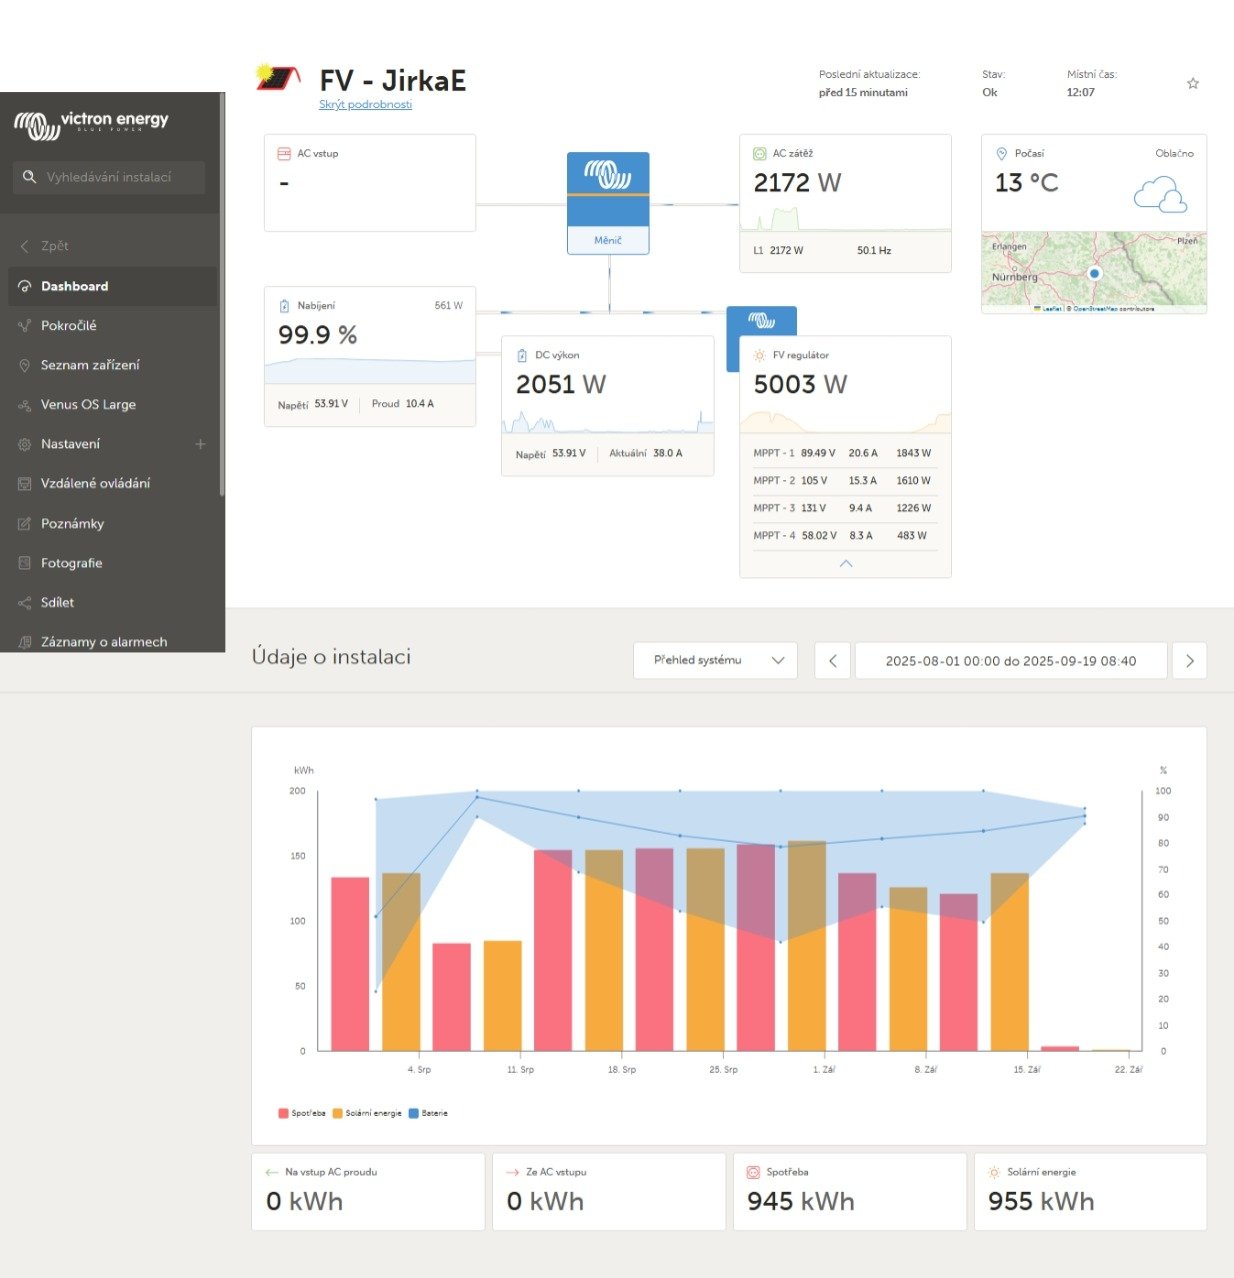Click the FV regulátor sun icon

tap(759, 355)
